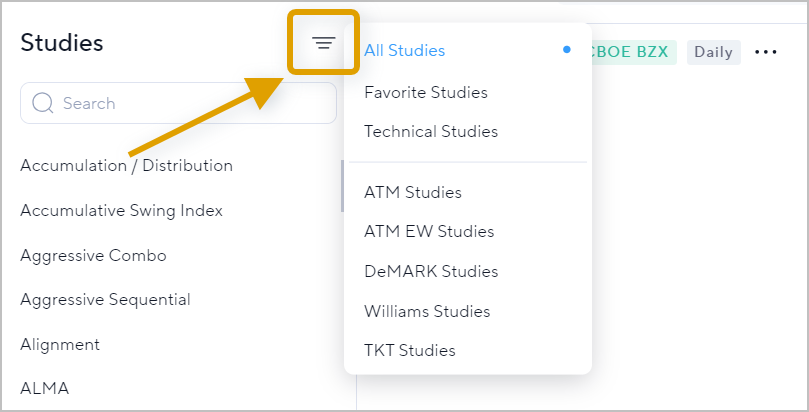Select Aggressive Combo study

[93, 255]
